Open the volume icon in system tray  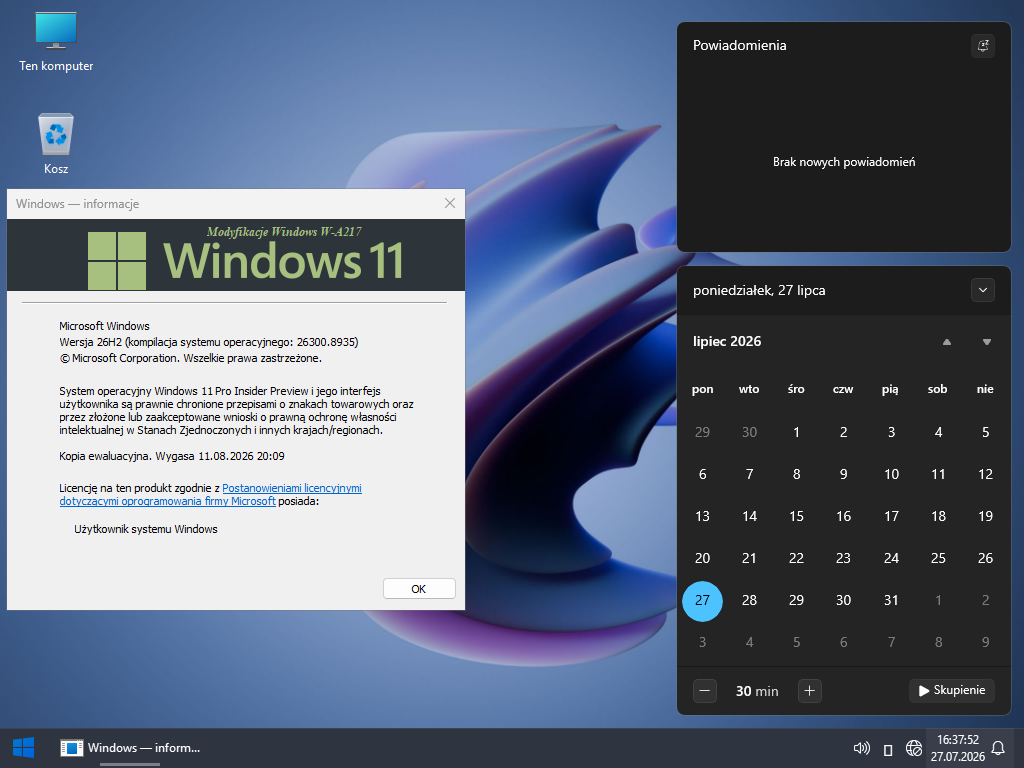pos(861,748)
